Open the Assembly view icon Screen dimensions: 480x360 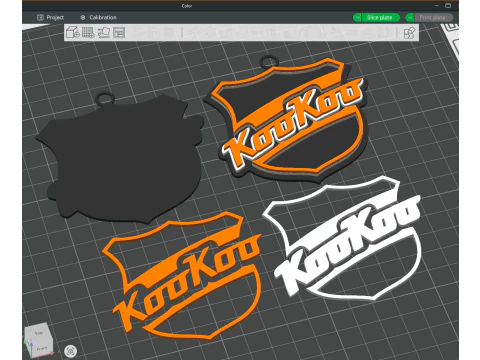point(409,33)
